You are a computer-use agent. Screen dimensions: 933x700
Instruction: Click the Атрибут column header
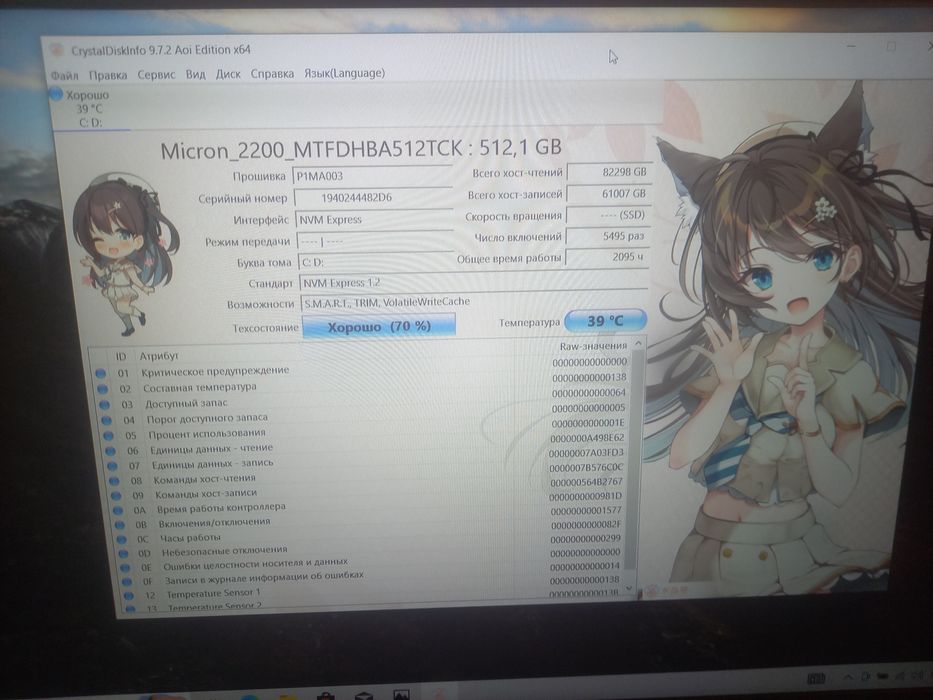tap(159, 356)
